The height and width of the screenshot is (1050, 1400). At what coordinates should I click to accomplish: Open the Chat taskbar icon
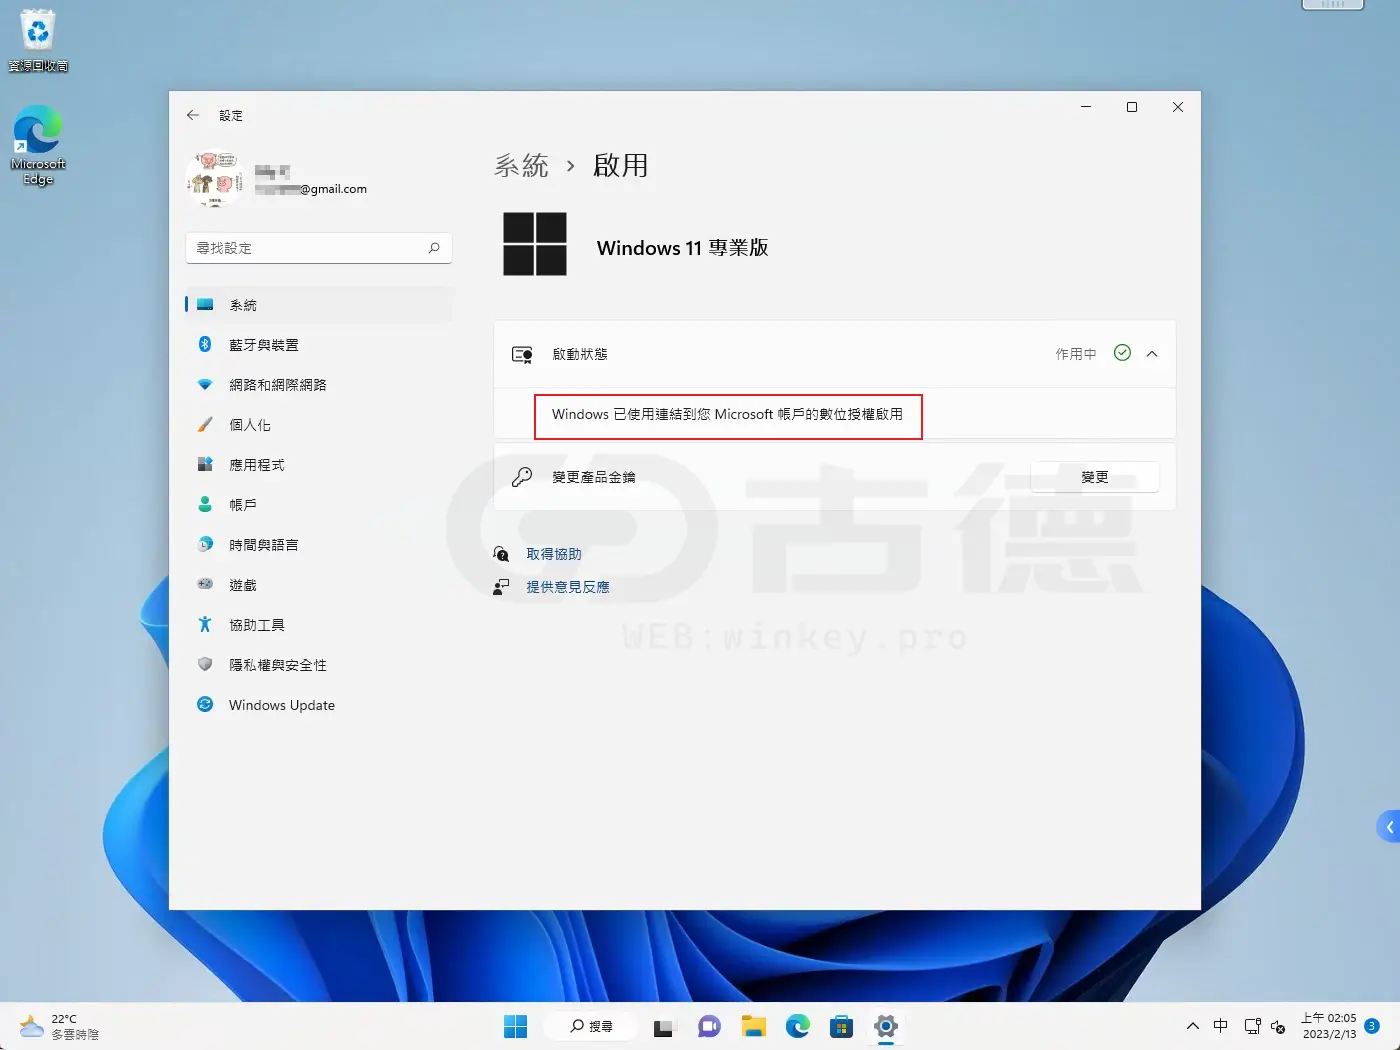pos(709,1026)
